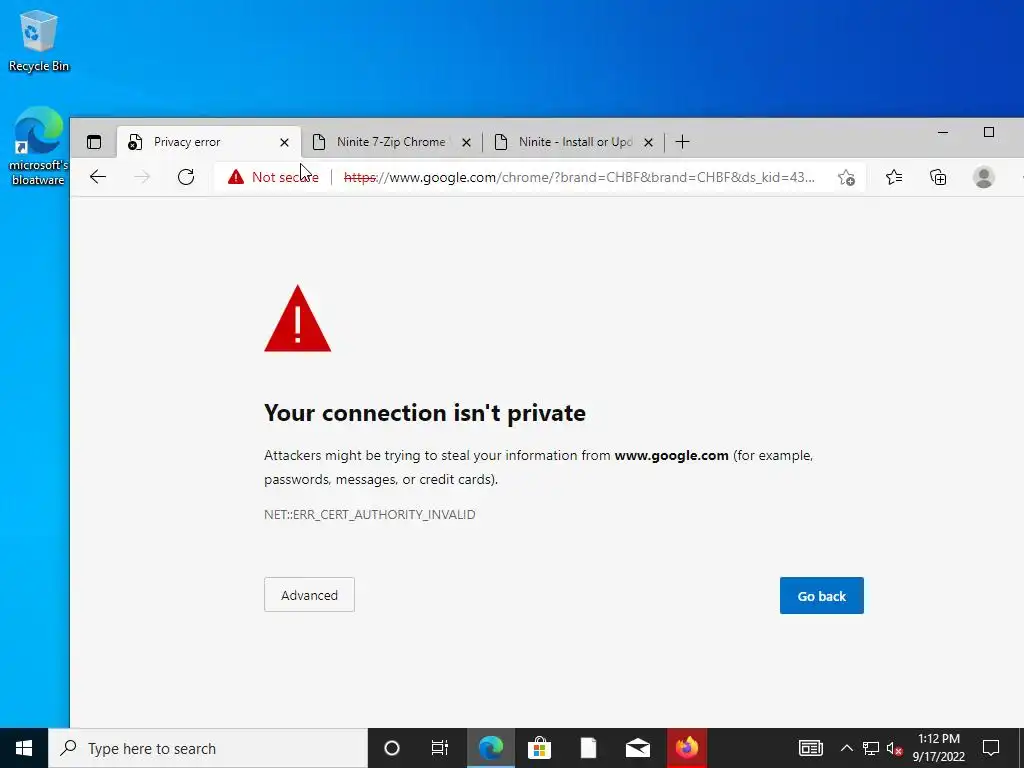This screenshot has width=1024, height=768.
Task: Open the News and interests taskbar icon
Action: pyautogui.click(x=810, y=748)
